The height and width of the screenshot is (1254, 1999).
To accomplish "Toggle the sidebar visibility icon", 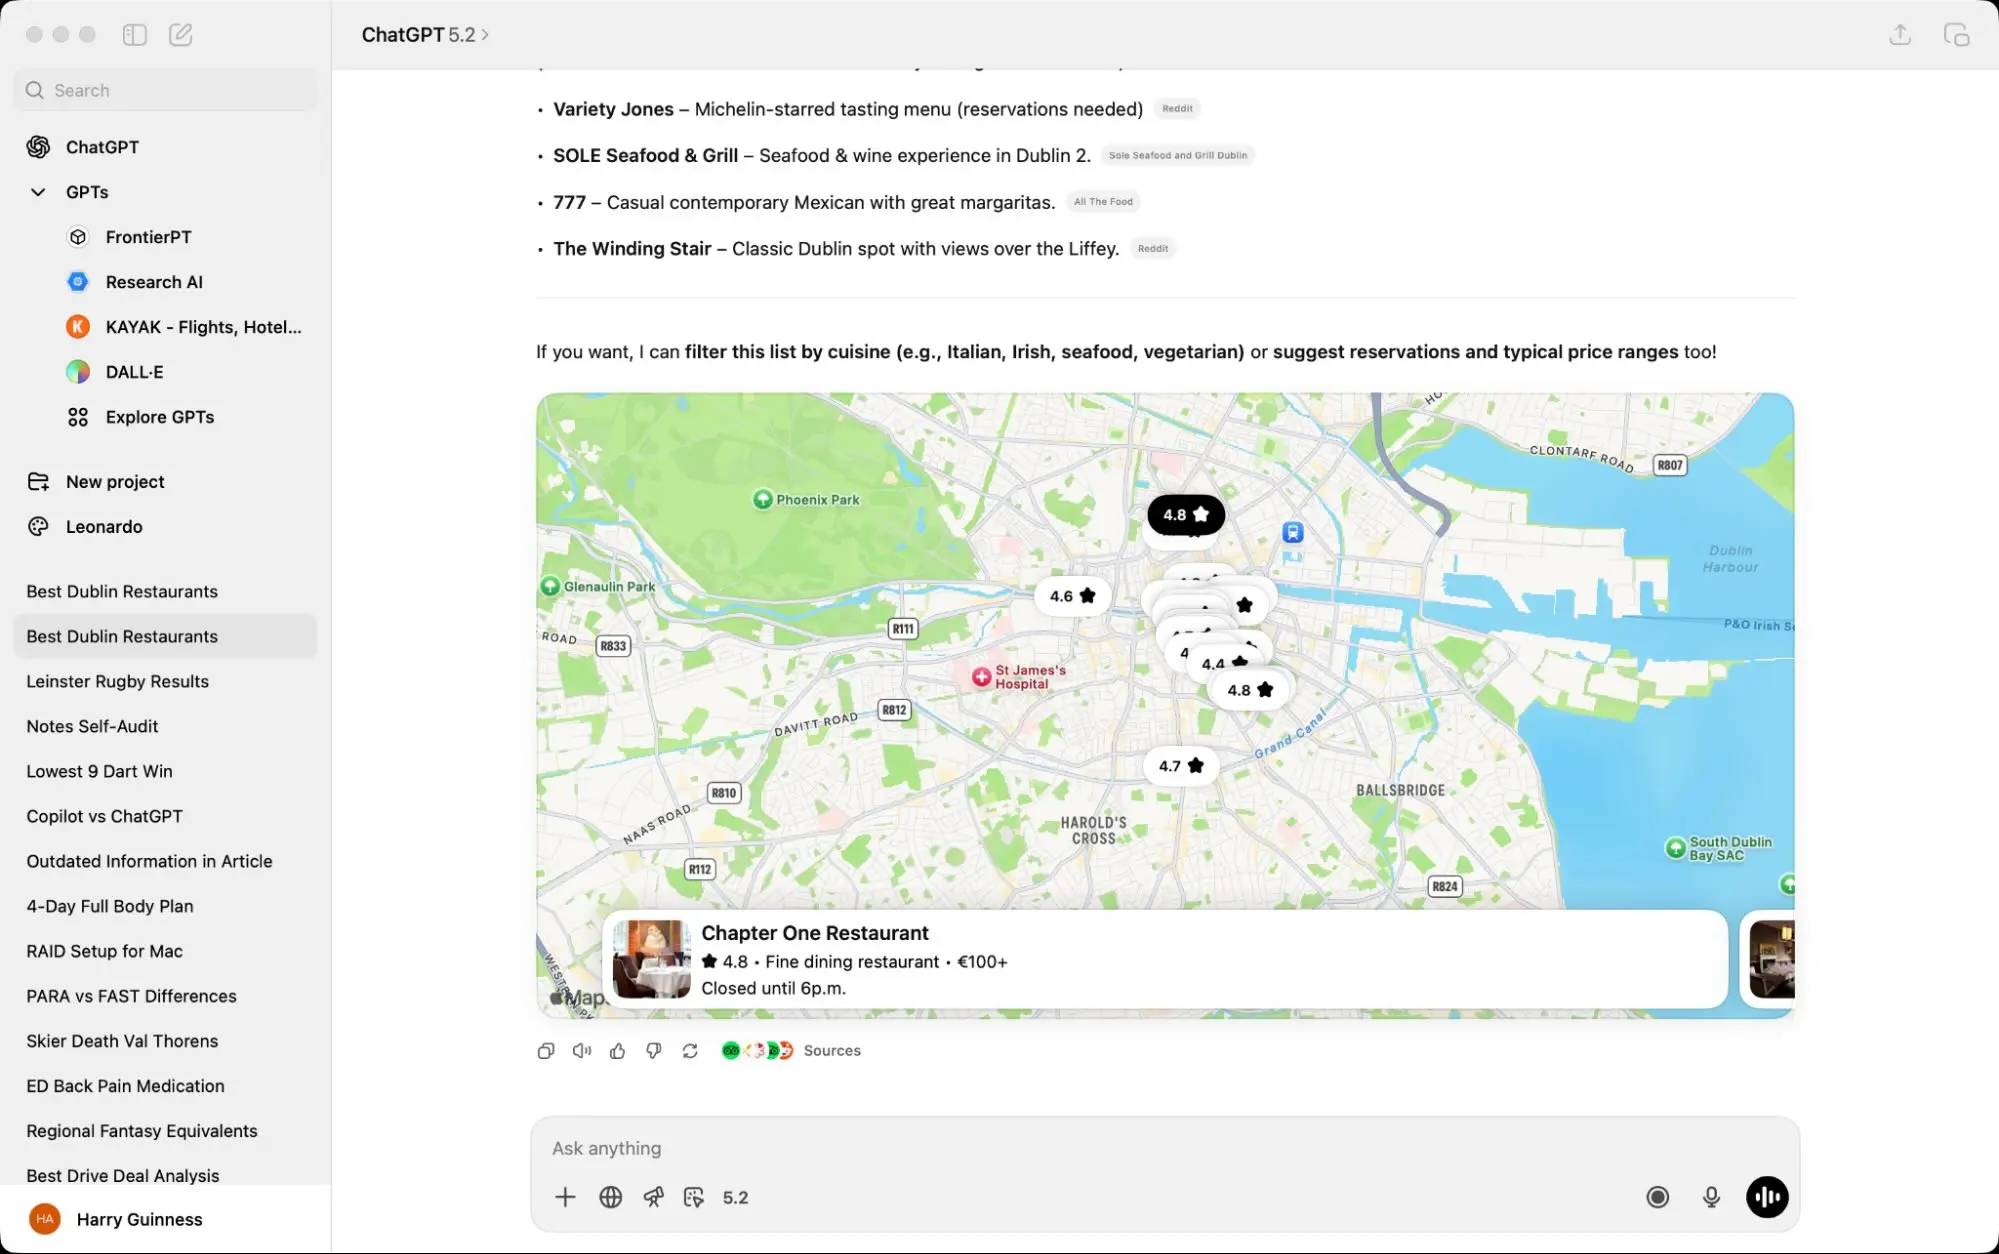I will (133, 34).
